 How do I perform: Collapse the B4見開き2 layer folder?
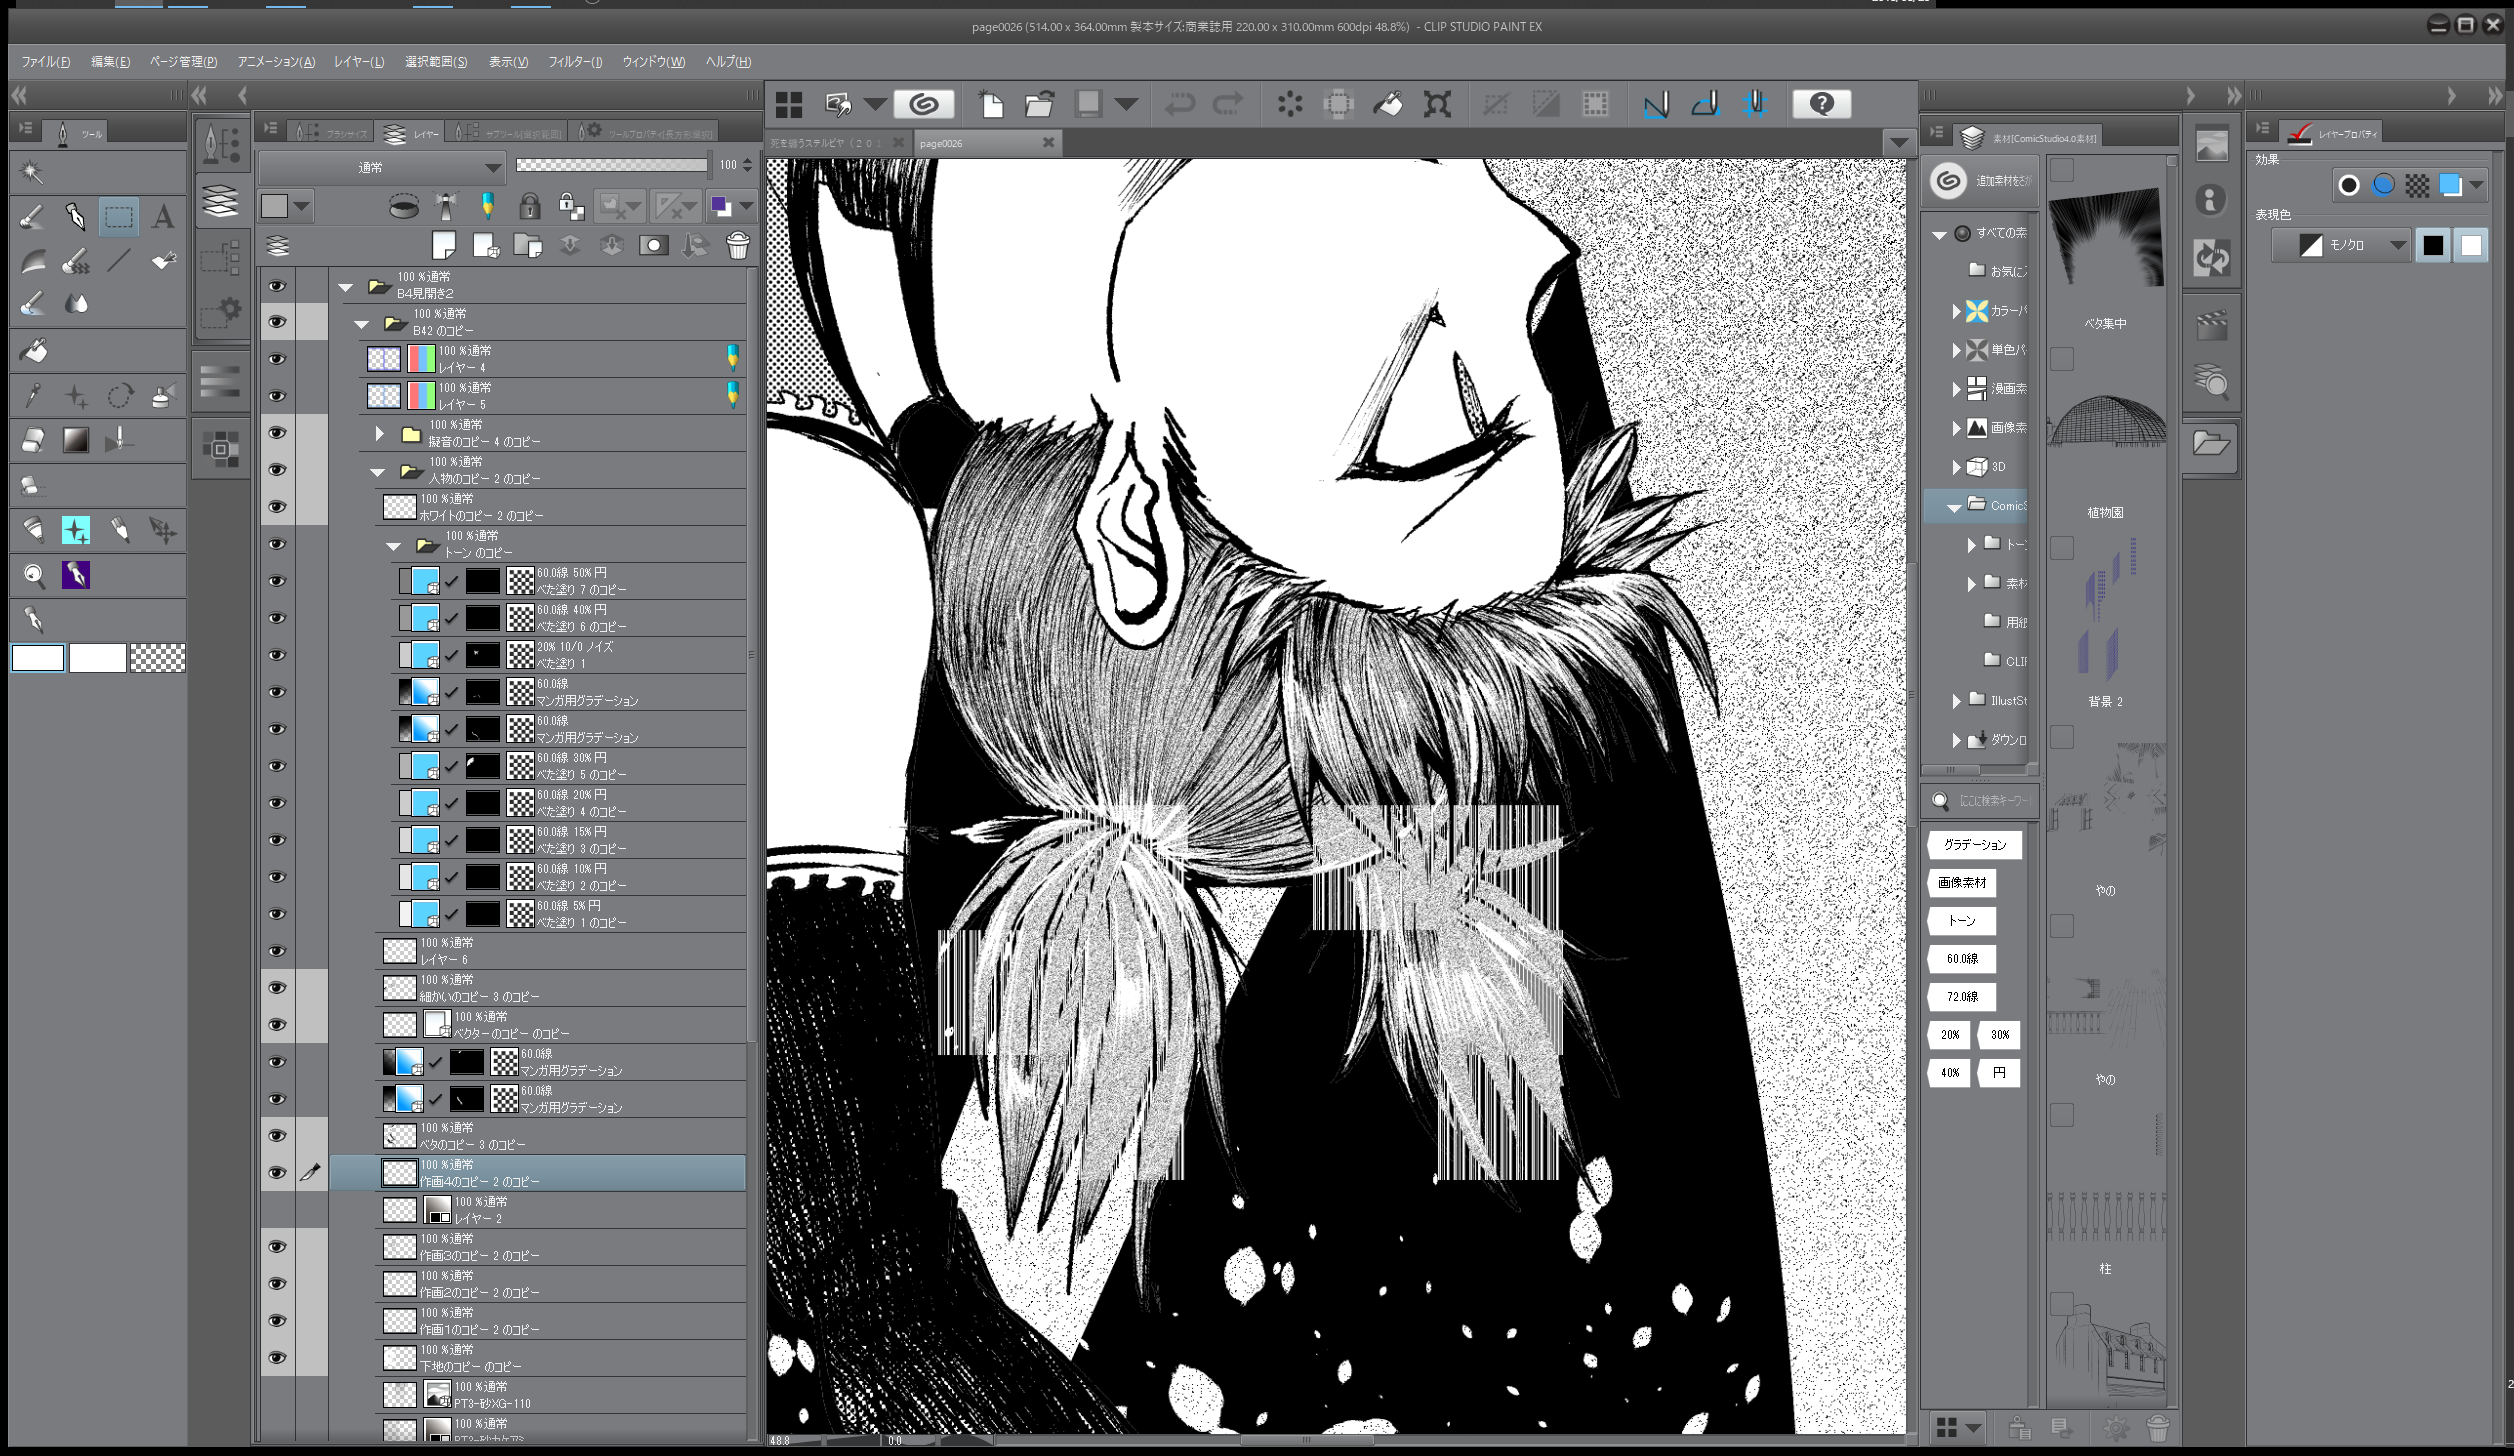[x=346, y=288]
